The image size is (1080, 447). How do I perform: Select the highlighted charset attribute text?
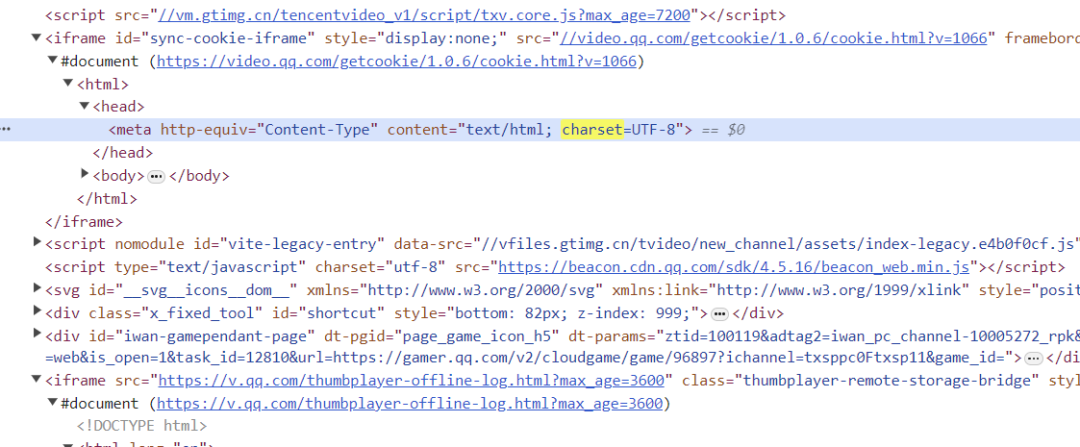point(592,129)
